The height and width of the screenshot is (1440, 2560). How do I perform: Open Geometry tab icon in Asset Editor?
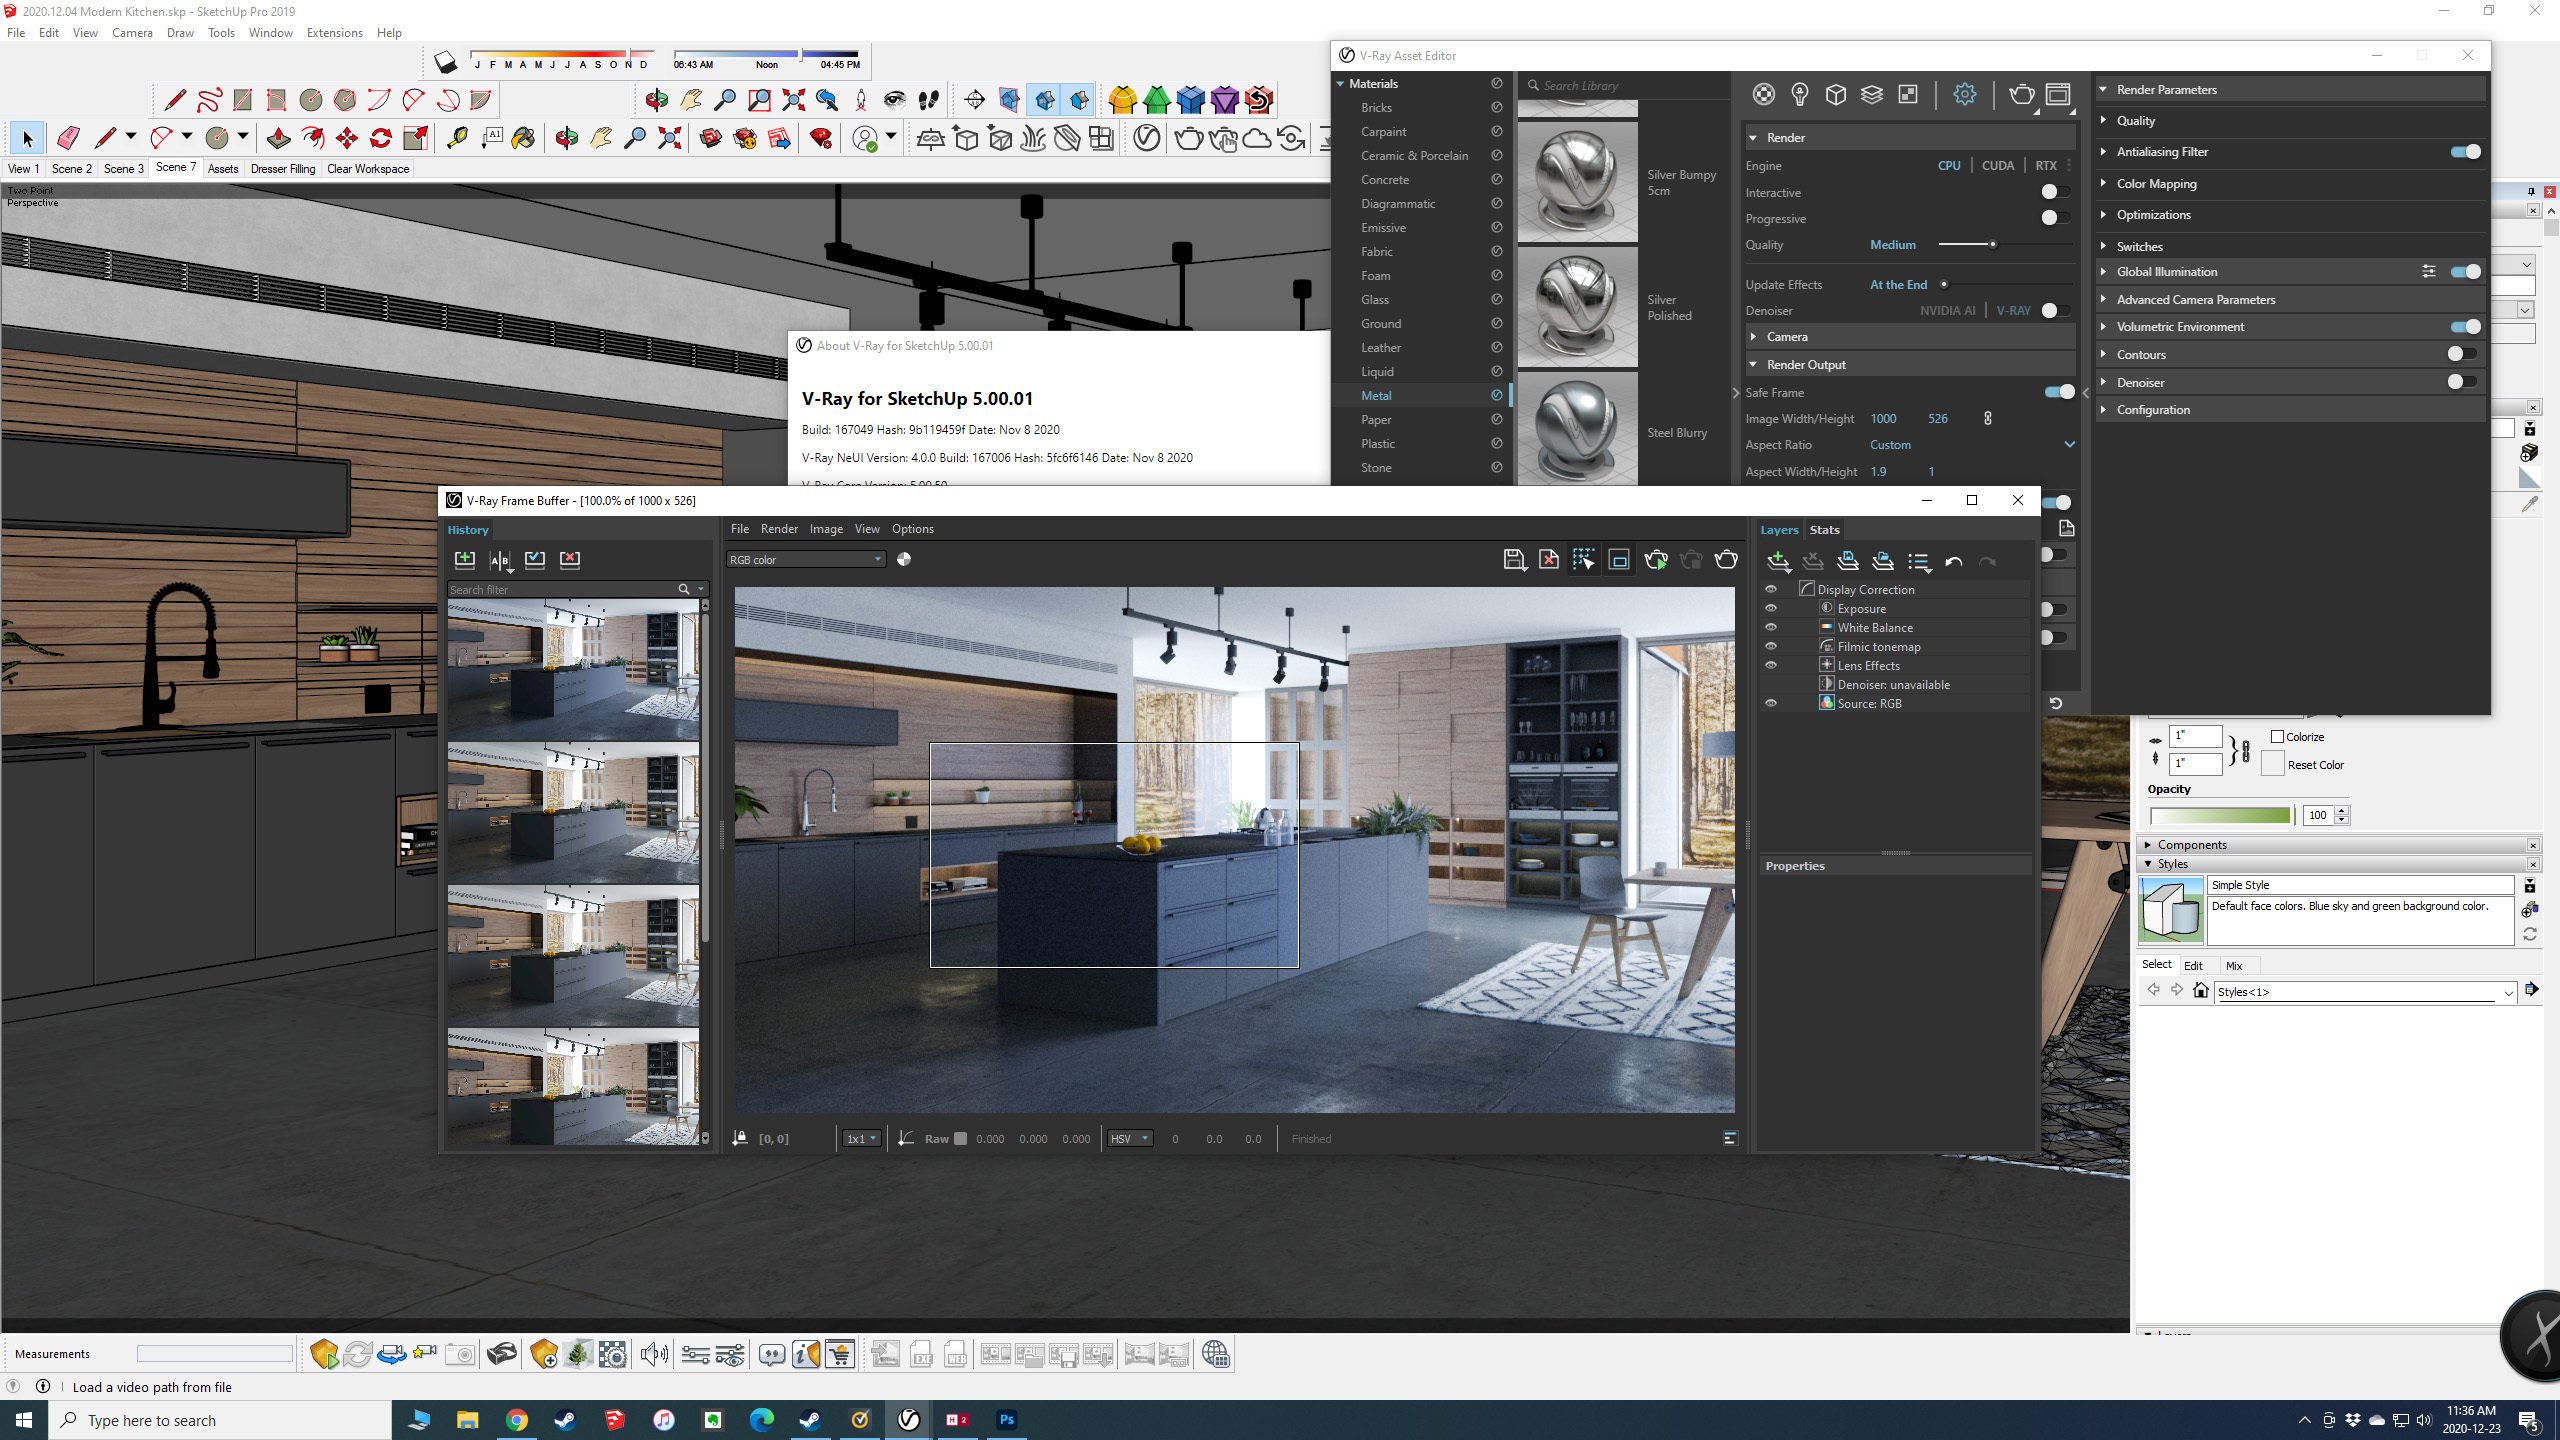[1836, 94]
